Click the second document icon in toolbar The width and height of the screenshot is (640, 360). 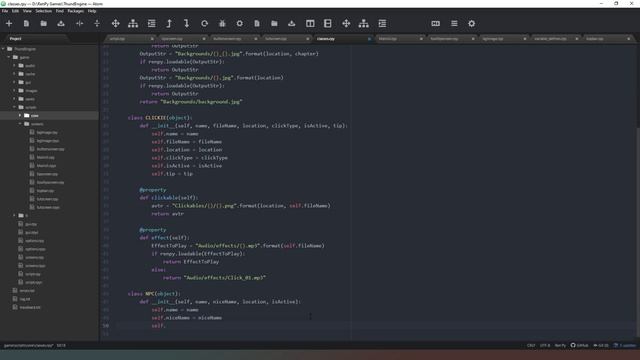tap(257, 24)
